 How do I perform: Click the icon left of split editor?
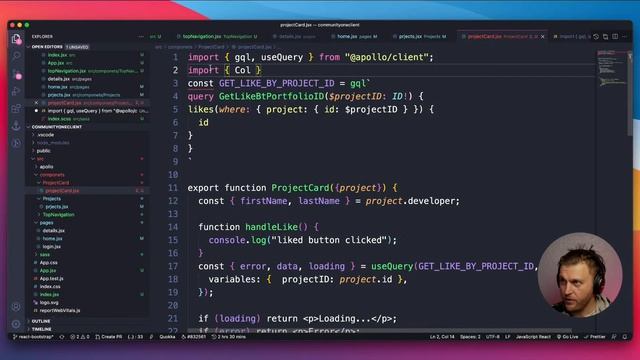click(606, 37)
